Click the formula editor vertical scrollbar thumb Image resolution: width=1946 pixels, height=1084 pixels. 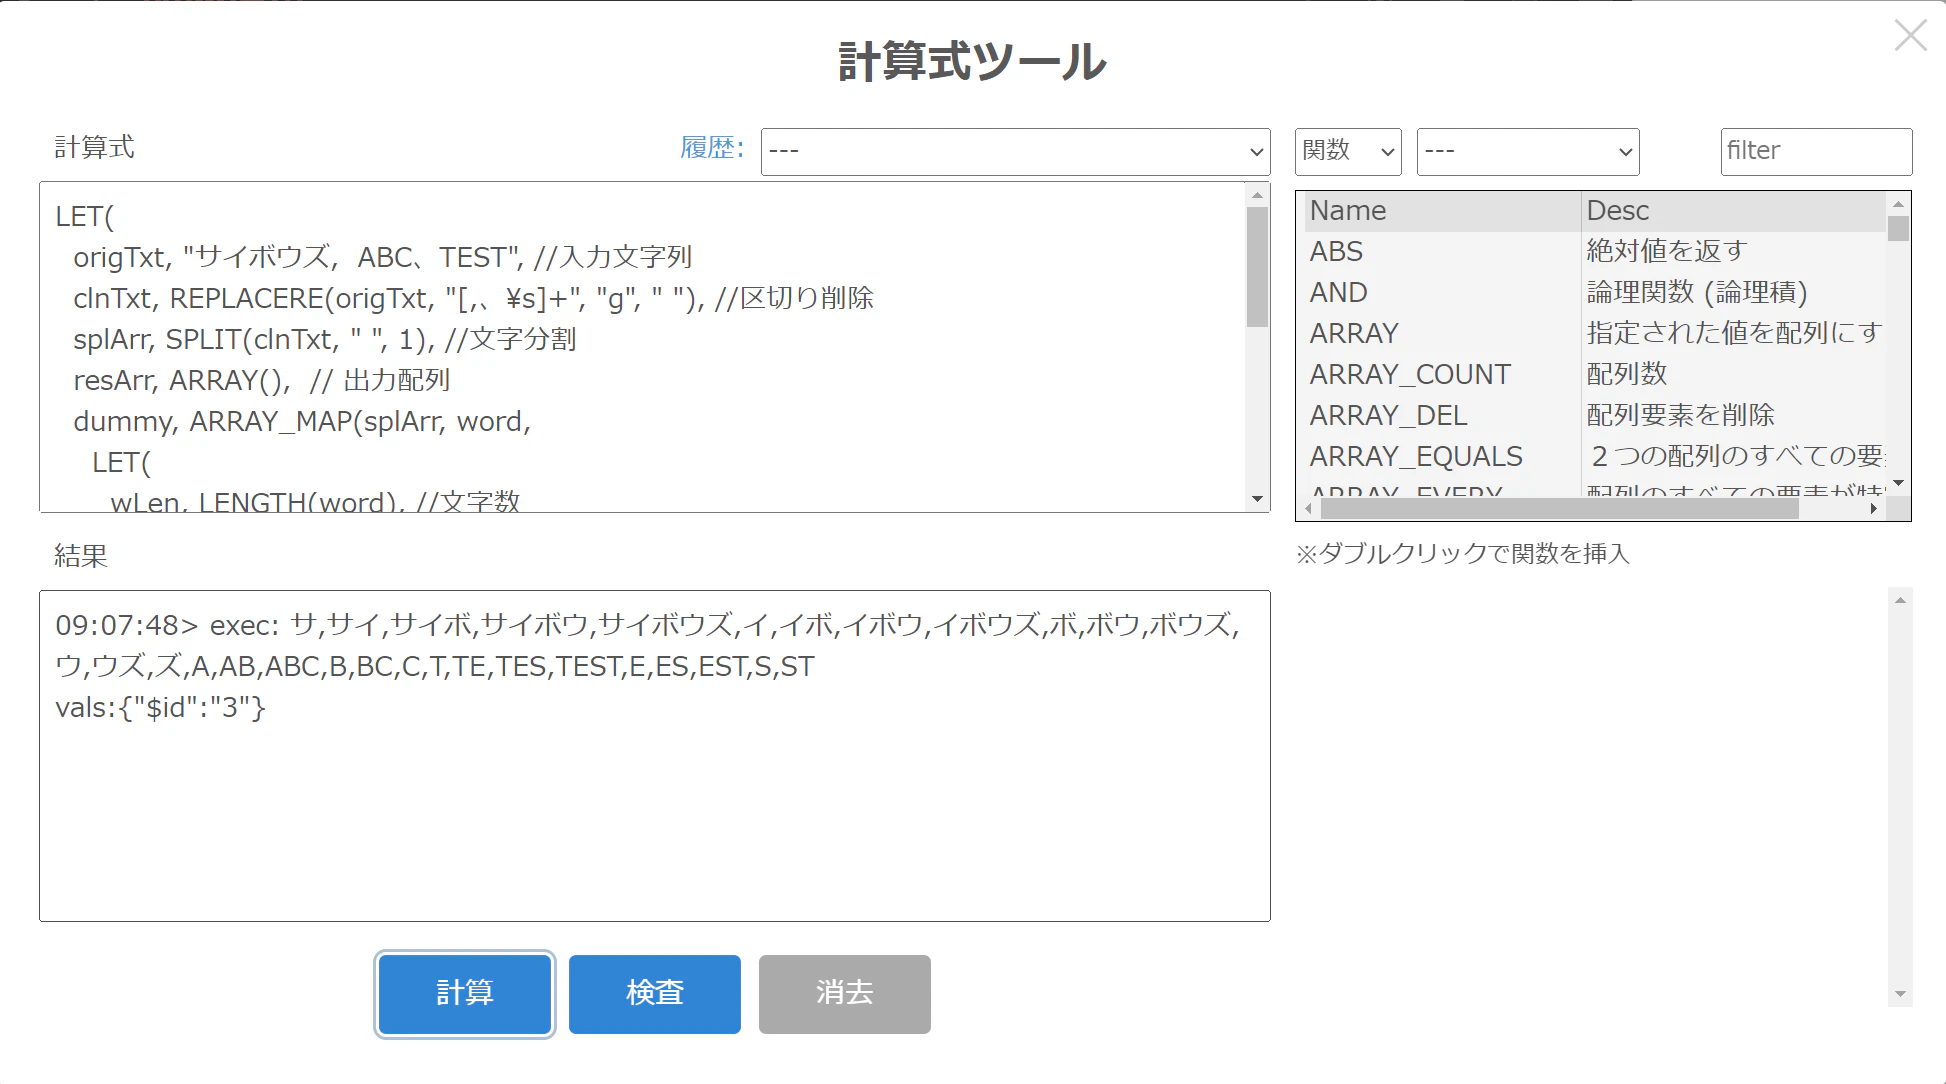click(x=1257, y=266)
